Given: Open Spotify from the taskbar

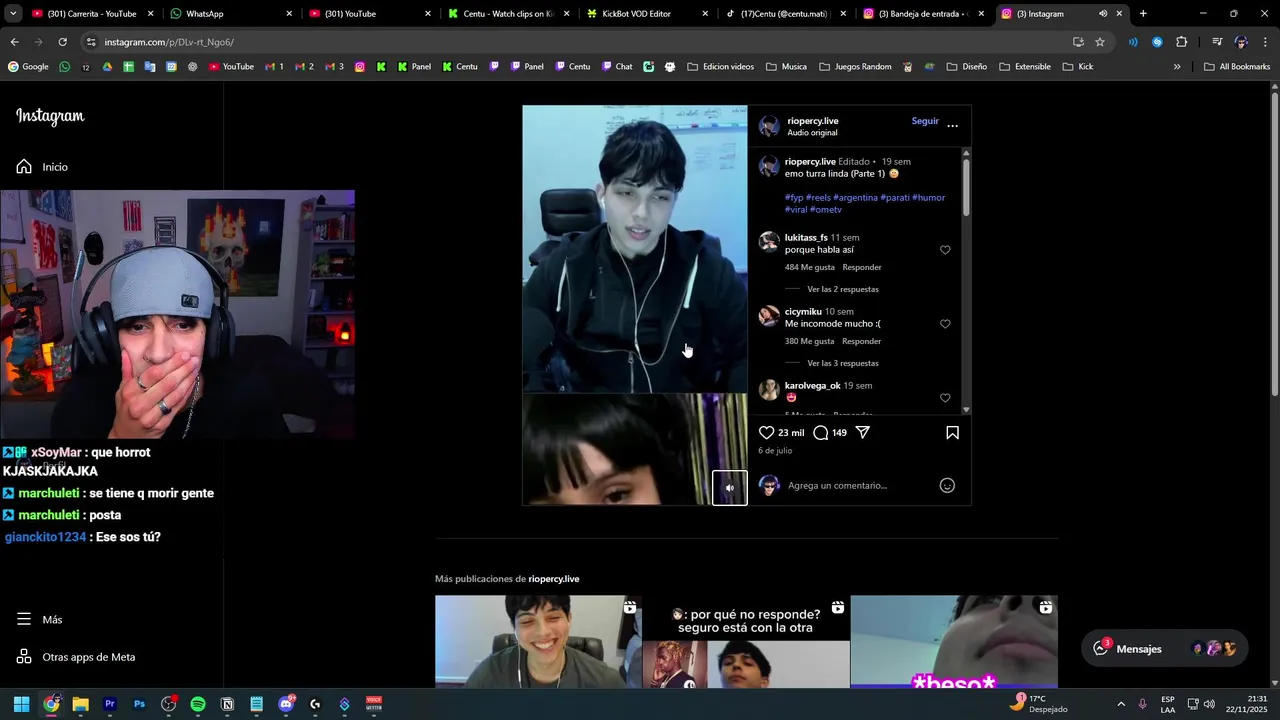Looking at the screenshot, I should pos(198,704).
